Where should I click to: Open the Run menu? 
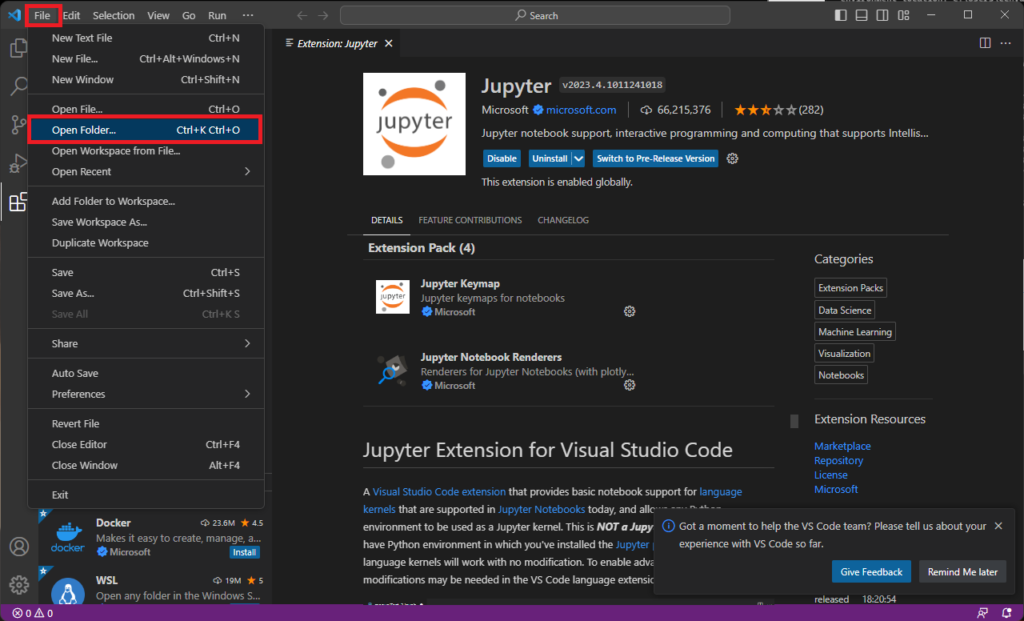click(217, 15)
